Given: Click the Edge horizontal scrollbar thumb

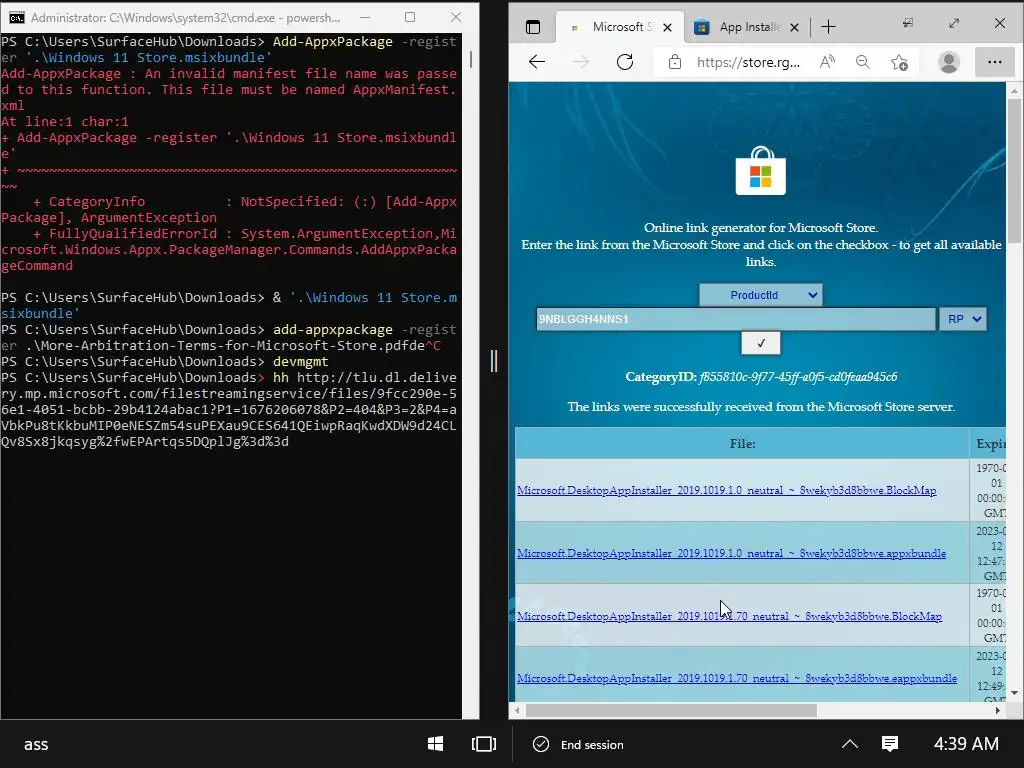Looking at the screenshot, I should coord(671,711).
